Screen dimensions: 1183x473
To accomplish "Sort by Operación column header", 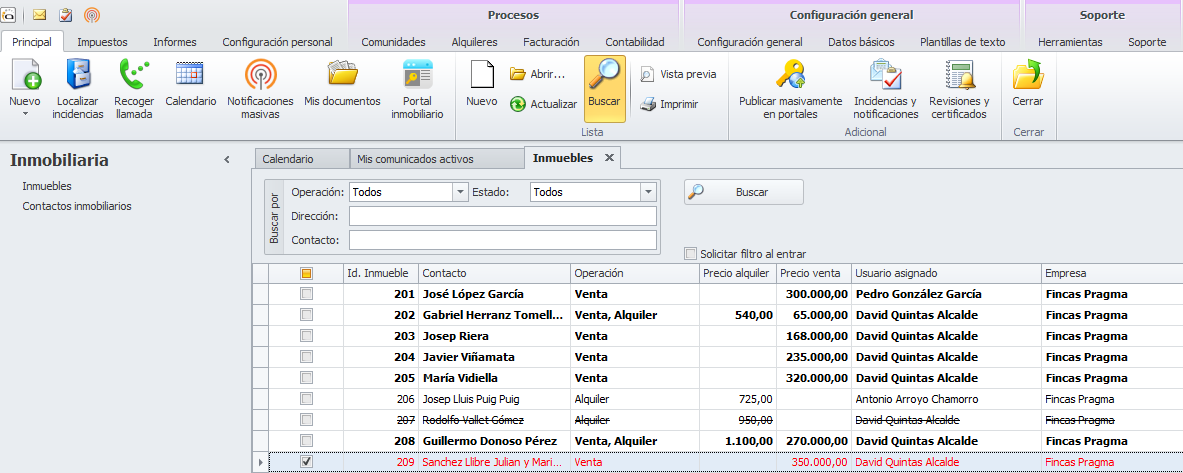I will (x=635, y=273).
